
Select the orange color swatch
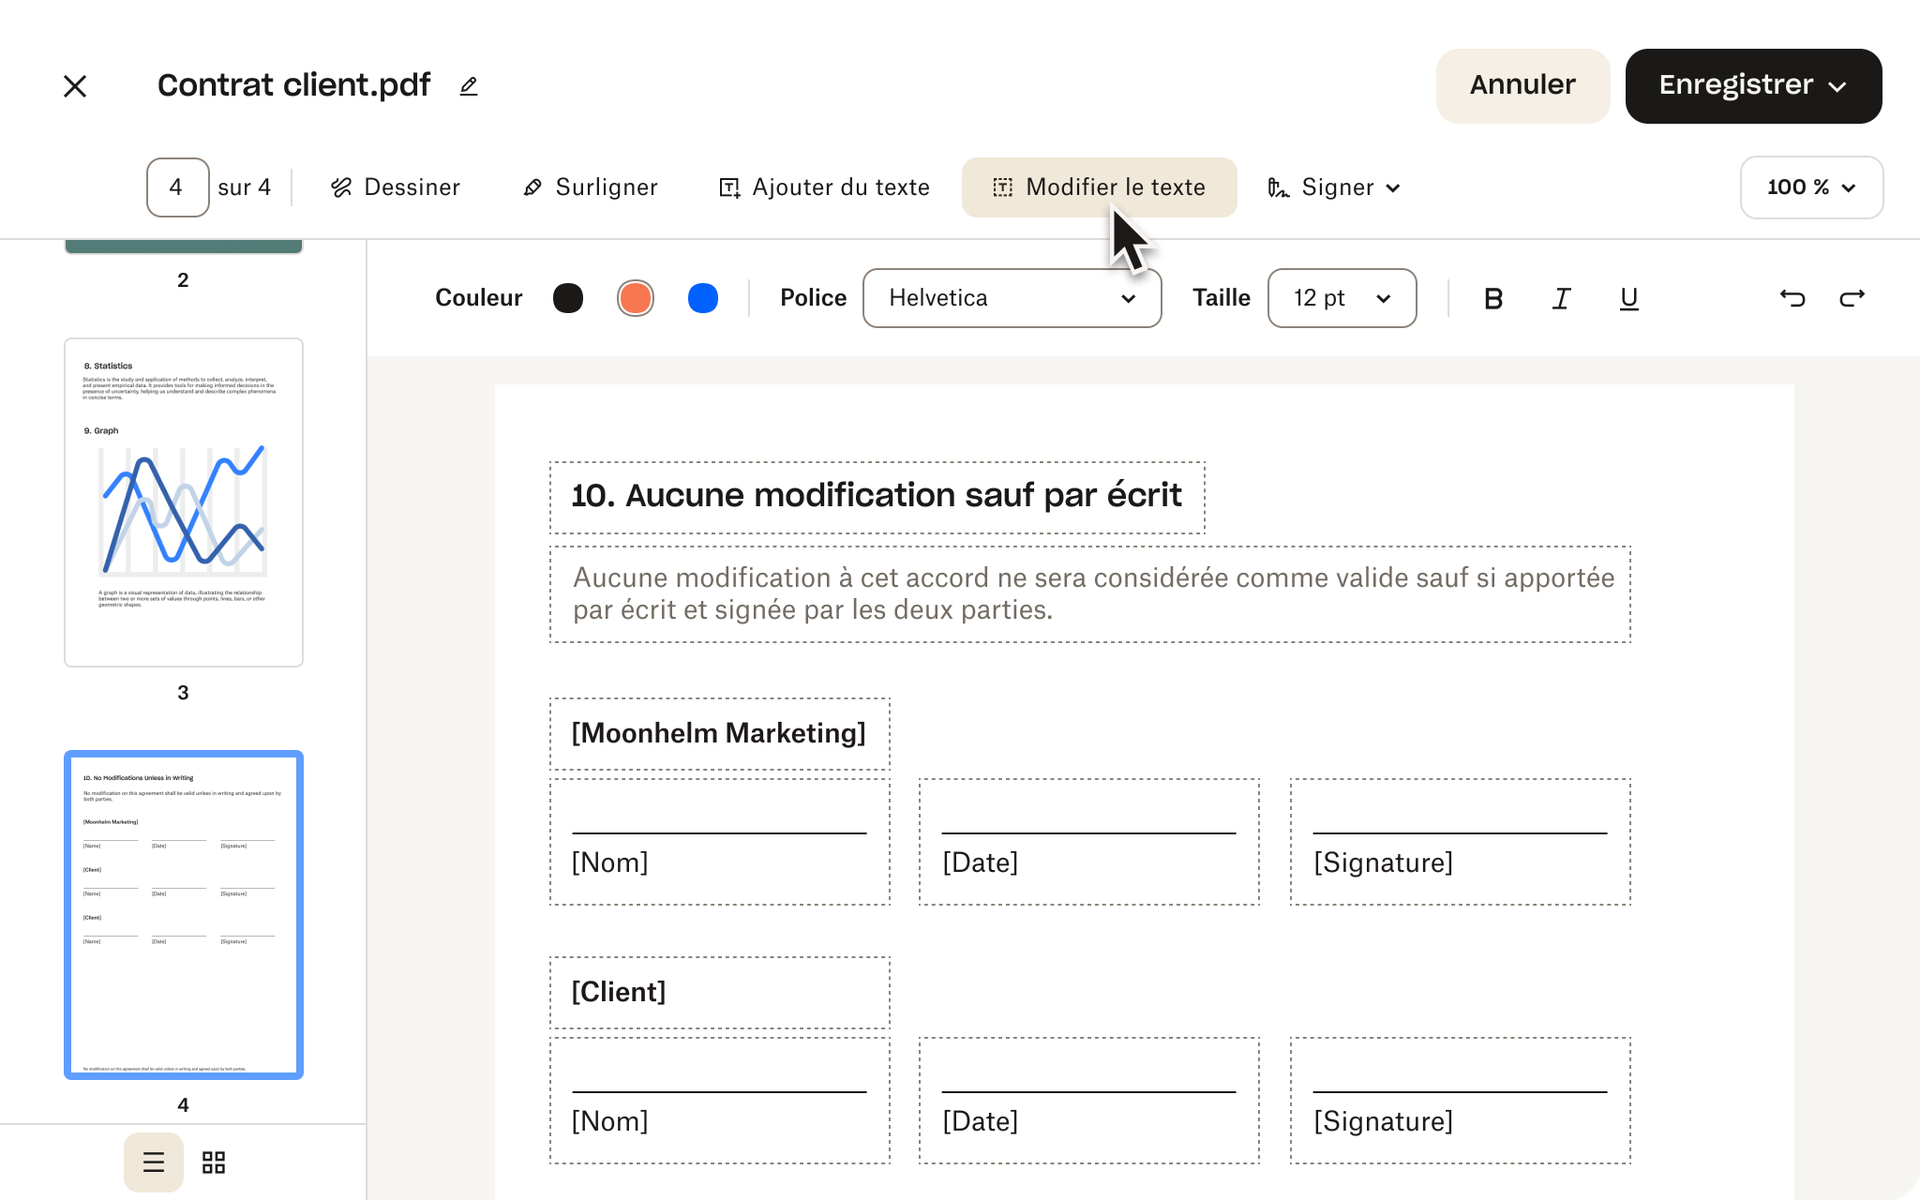coord(636,298)
